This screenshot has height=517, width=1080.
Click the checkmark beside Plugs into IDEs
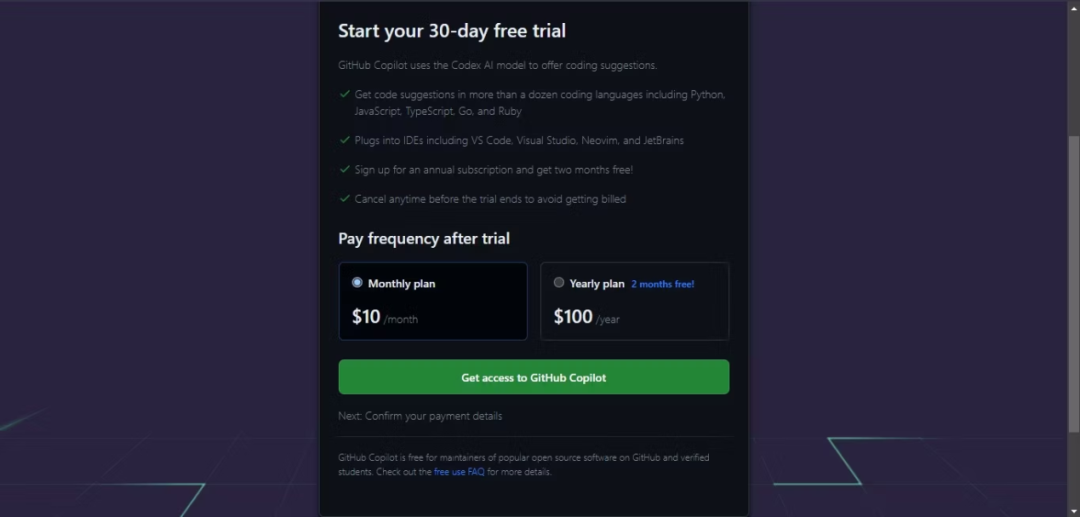point(344,140)
